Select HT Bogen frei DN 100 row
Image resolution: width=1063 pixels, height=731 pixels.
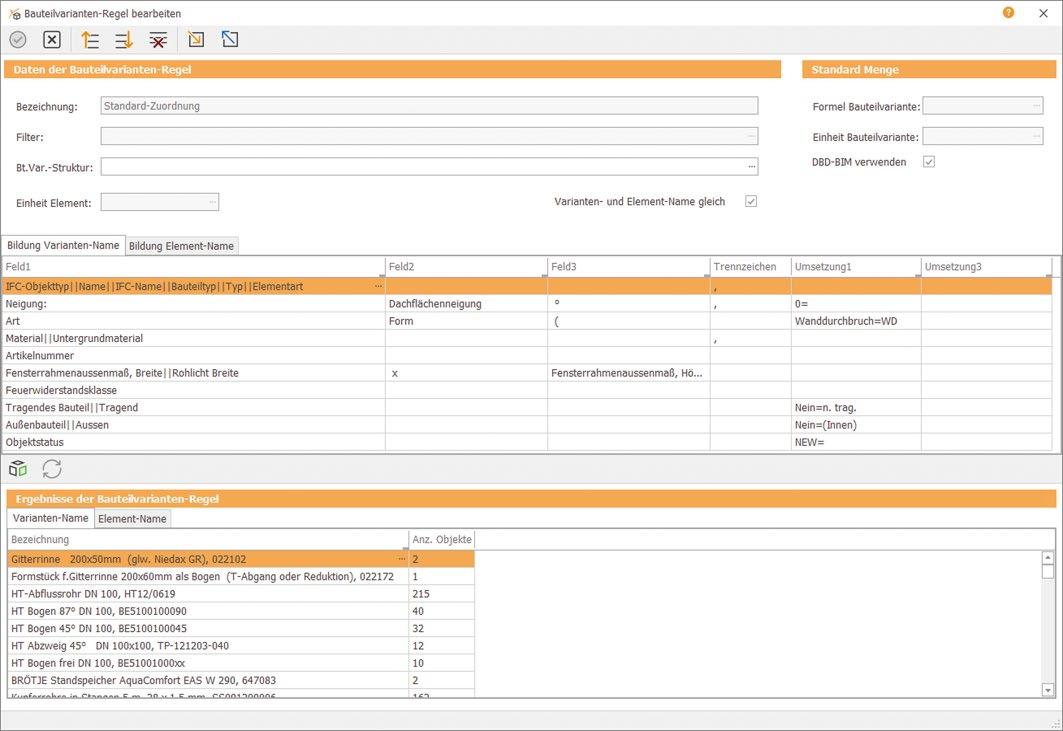pos(241,663)
